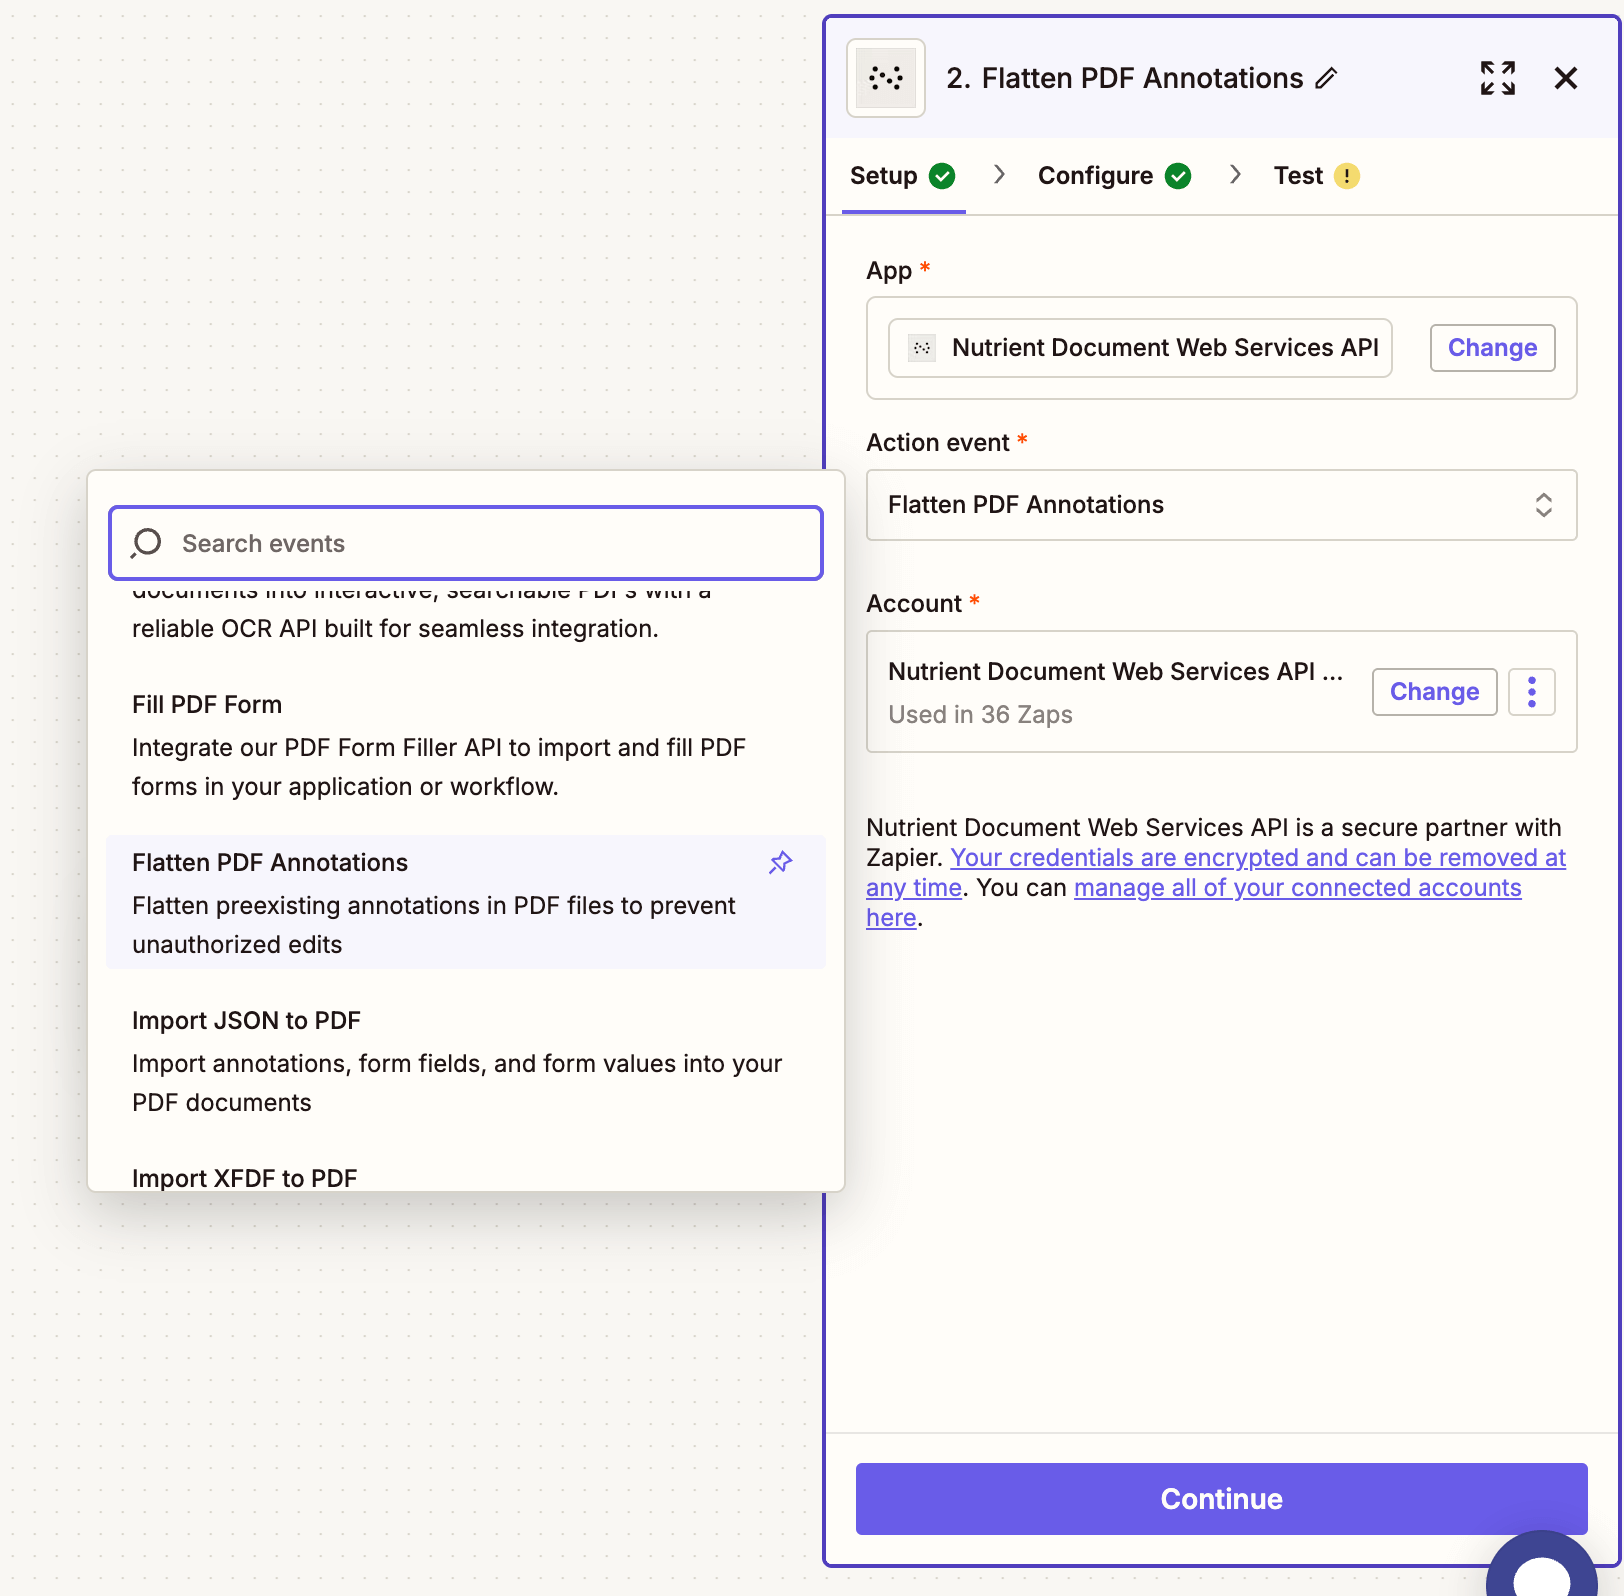Click the chevron between Setup and Configure
The image size is (1624, 1596).
[999, 175]
